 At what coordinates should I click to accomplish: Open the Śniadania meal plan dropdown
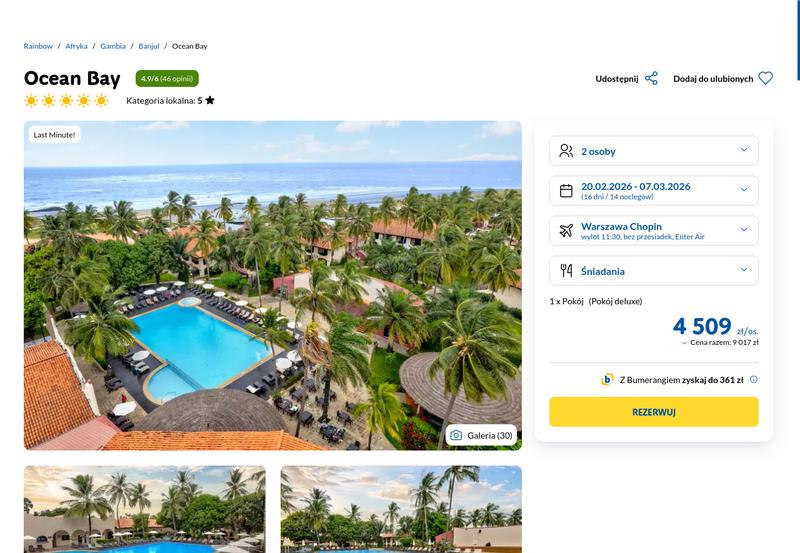[x=654, y=270]
